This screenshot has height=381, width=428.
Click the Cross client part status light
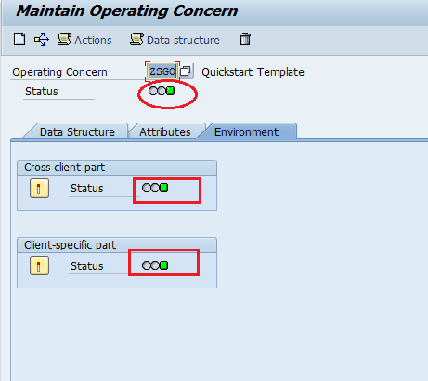(155, 188)
